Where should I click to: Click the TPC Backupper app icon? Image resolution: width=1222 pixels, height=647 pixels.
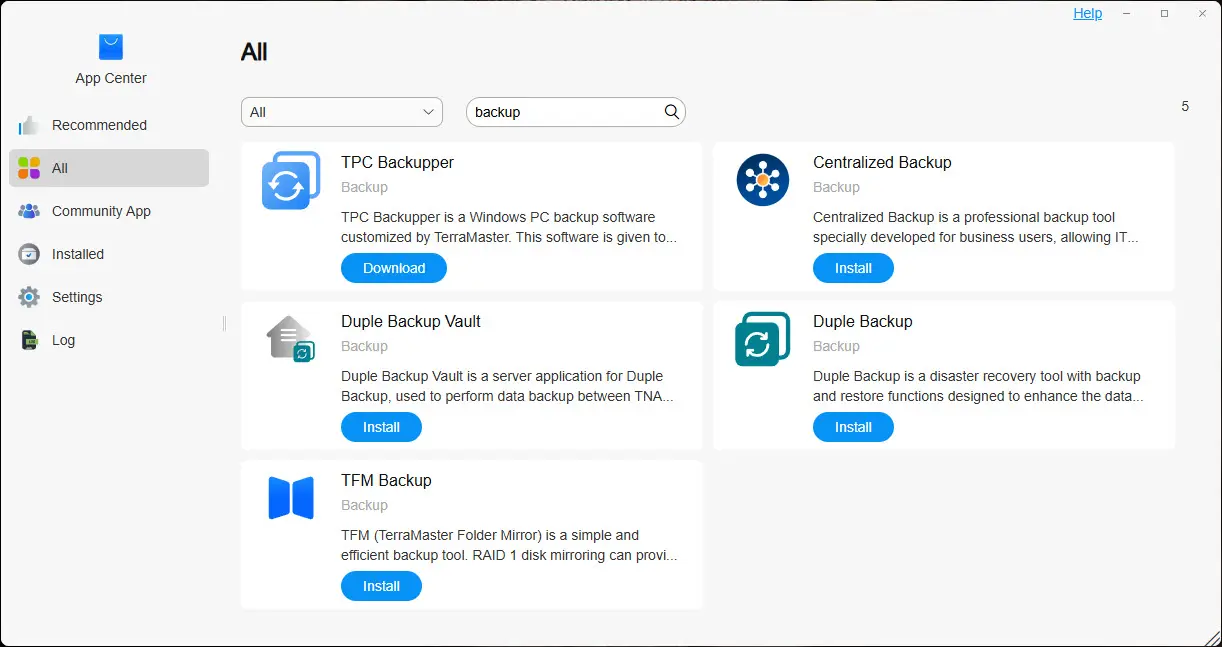(290, 181)
